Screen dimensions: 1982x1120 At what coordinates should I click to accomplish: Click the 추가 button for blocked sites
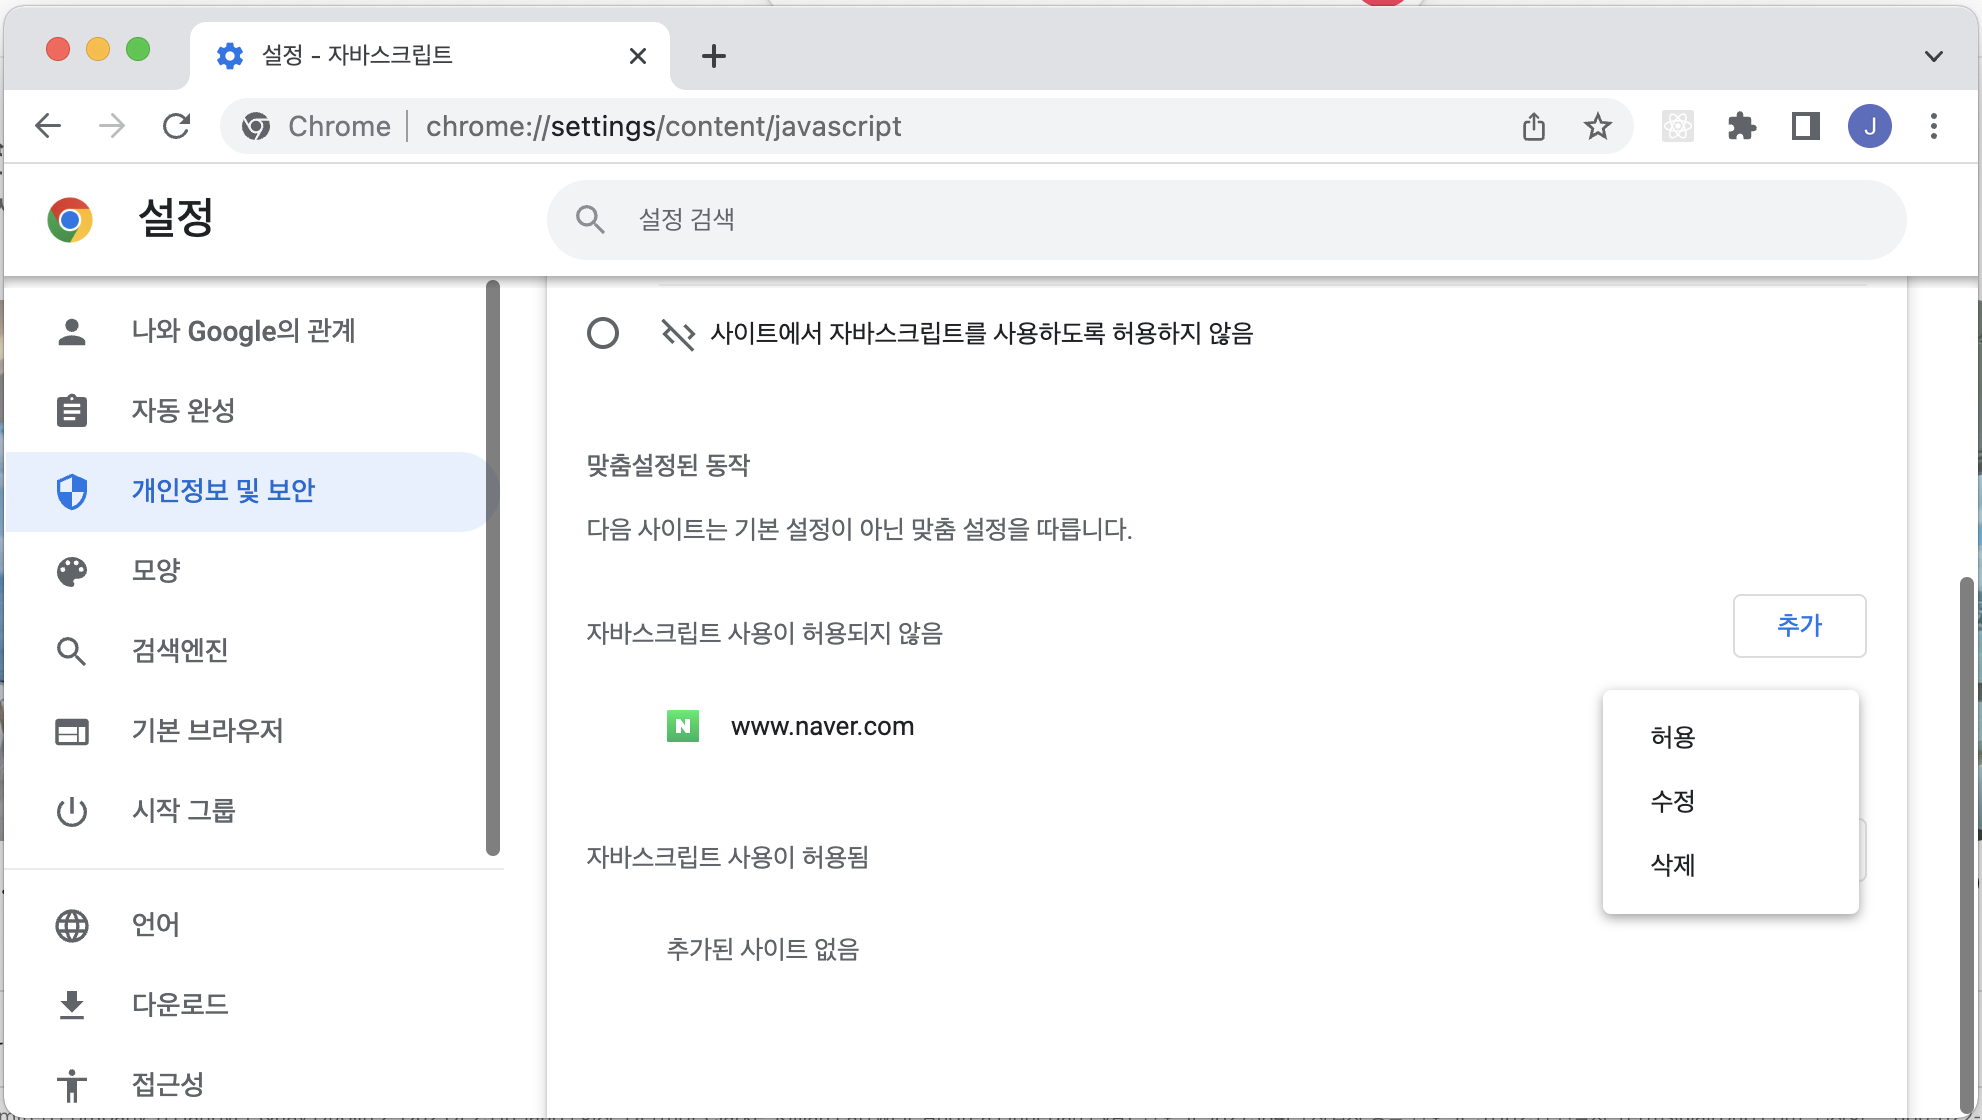tap(1798, 626)
